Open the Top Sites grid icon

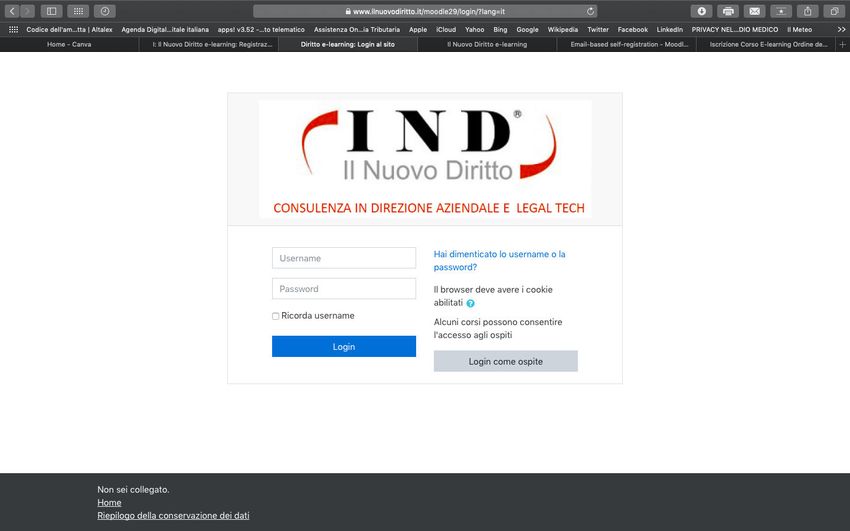coord(78,11)
